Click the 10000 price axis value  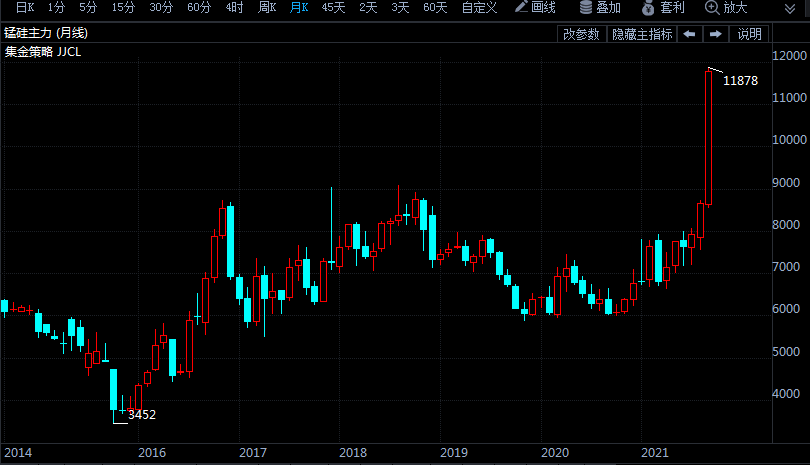[789, 140]
